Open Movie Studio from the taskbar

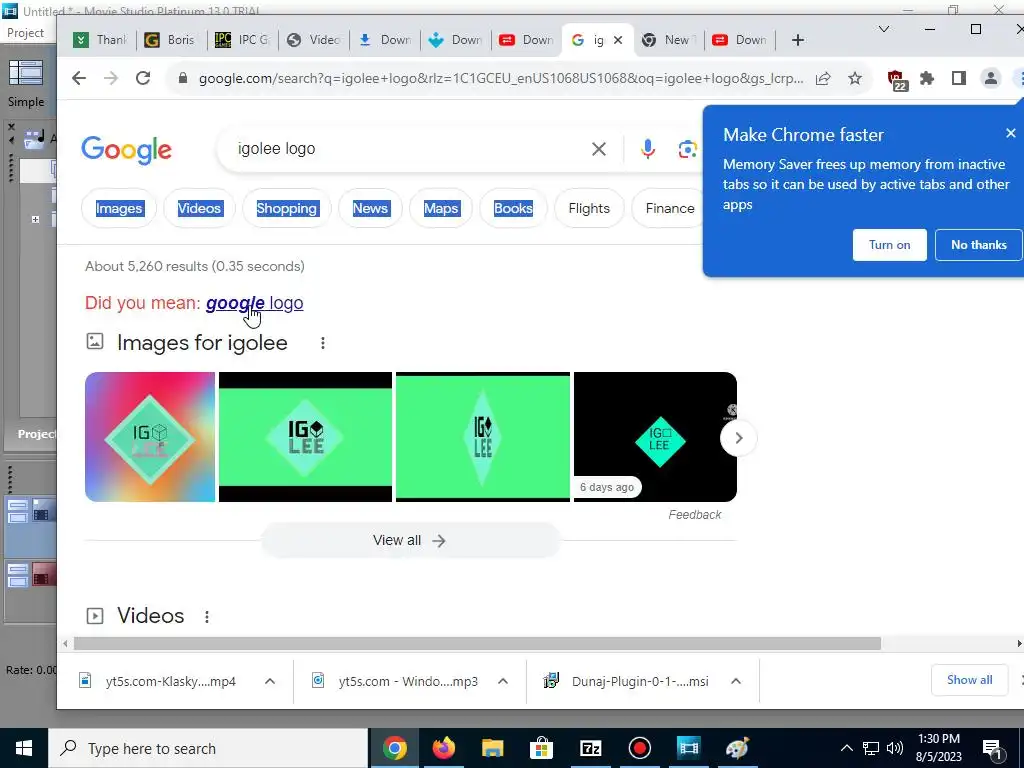688,748
